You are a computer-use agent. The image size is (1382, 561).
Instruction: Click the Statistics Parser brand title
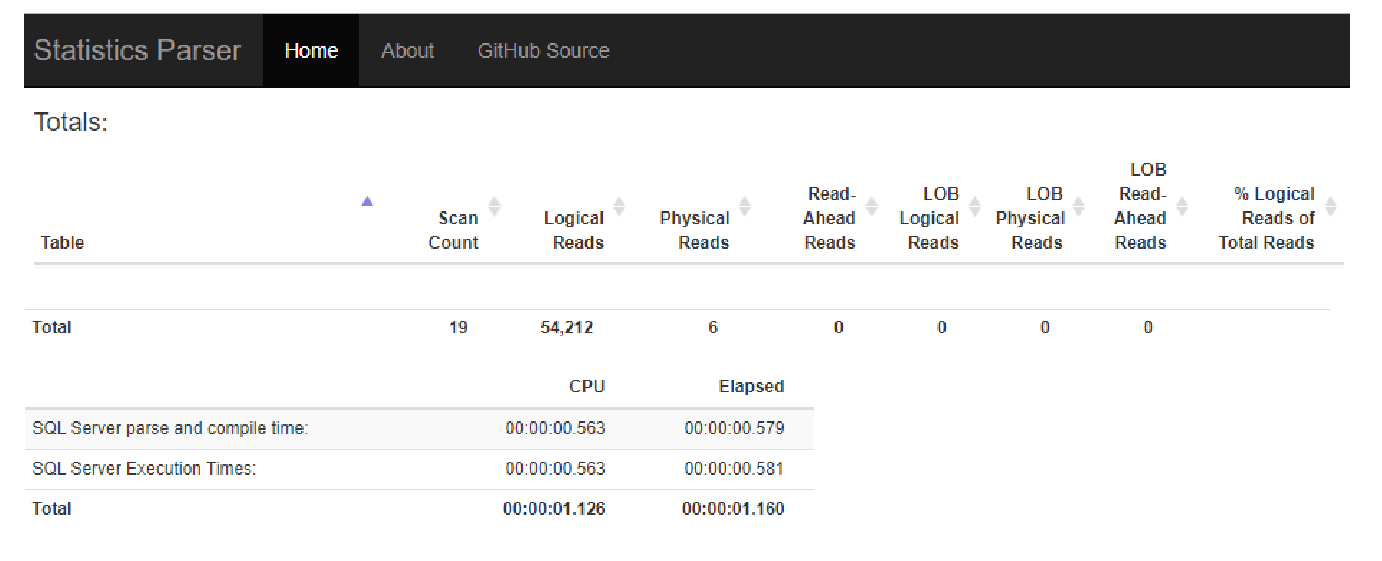138,51
